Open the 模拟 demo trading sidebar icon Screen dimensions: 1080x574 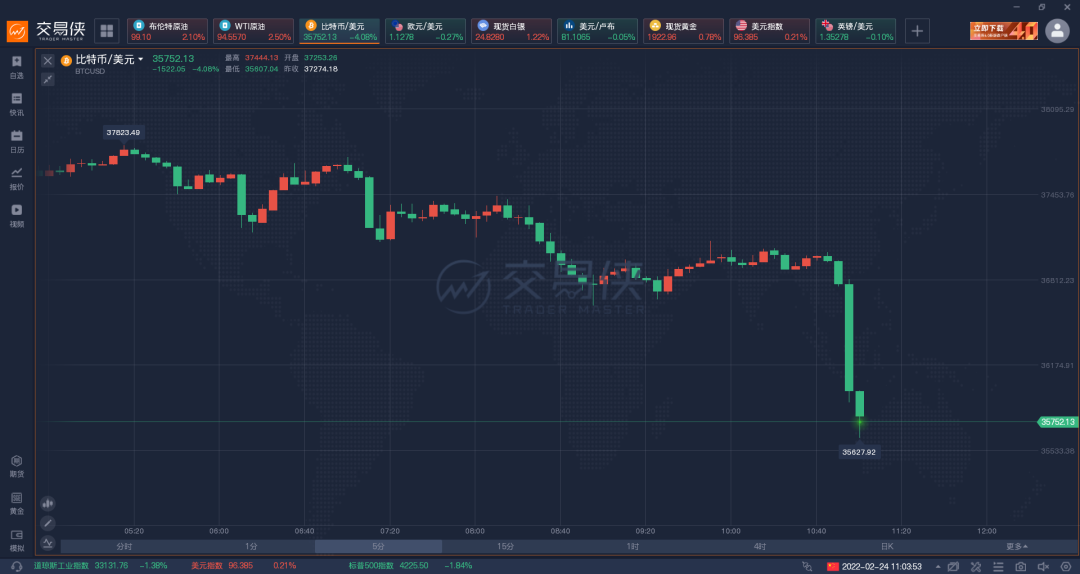17,541
